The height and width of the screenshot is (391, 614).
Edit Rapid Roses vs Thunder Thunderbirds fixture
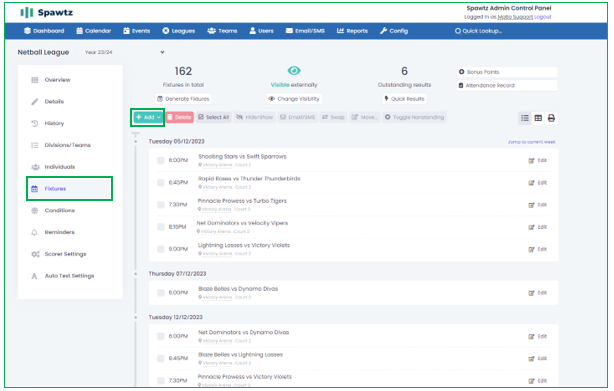(538, 183)
